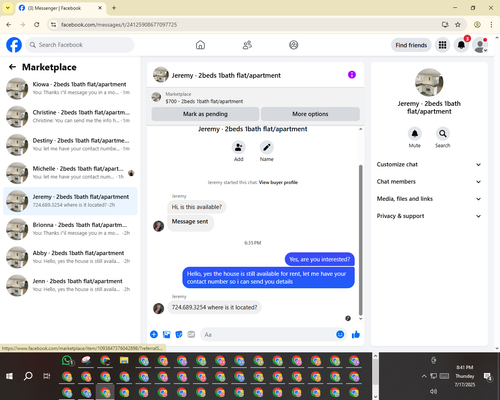Image resolution: width=500 pixels, height=400 pixels.
Task: Search in conversation magnifier icon
Action: click(443, 134)
